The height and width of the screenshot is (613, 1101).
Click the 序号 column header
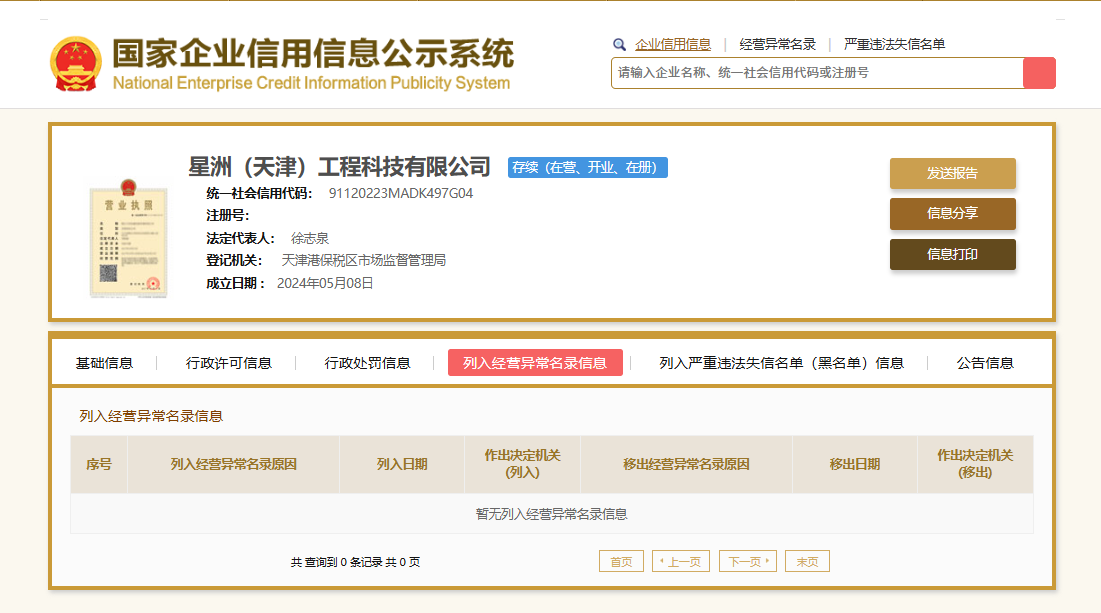pos(99,464)
